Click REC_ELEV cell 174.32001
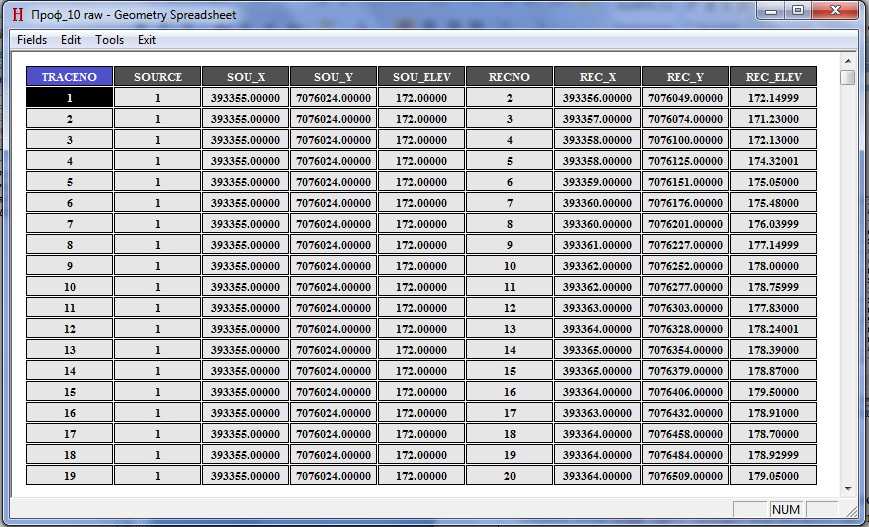Image resolution: width=869 pixels, height=527 pixels. [x=774, y=161]
